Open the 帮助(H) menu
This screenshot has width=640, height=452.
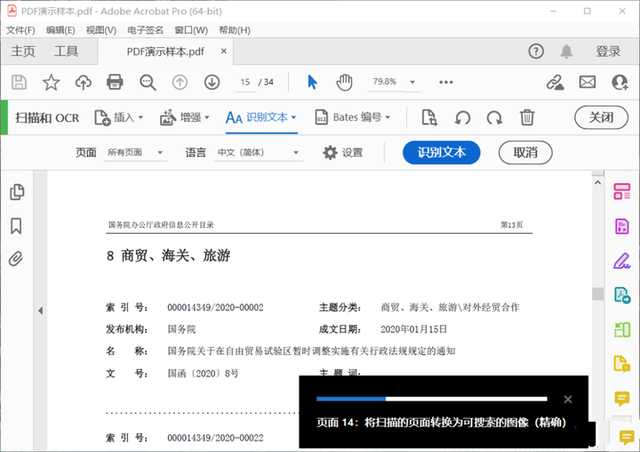[235, 30]
